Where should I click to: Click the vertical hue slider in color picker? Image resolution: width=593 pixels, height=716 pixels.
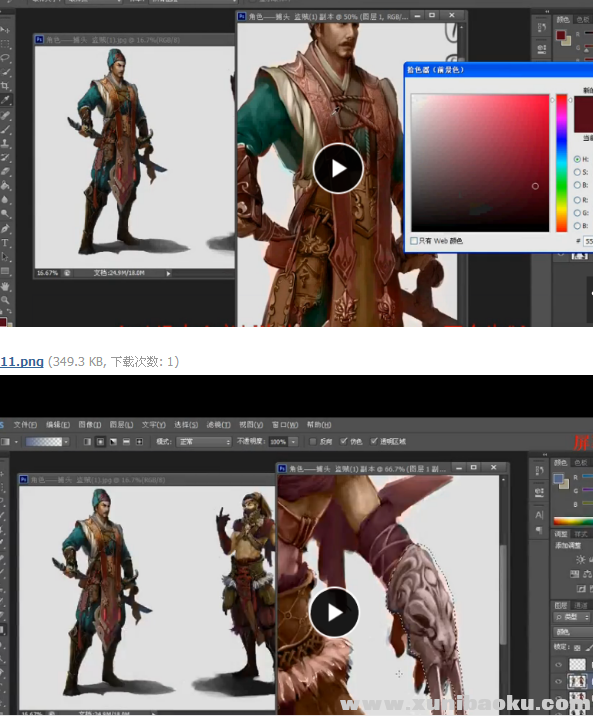562,163
